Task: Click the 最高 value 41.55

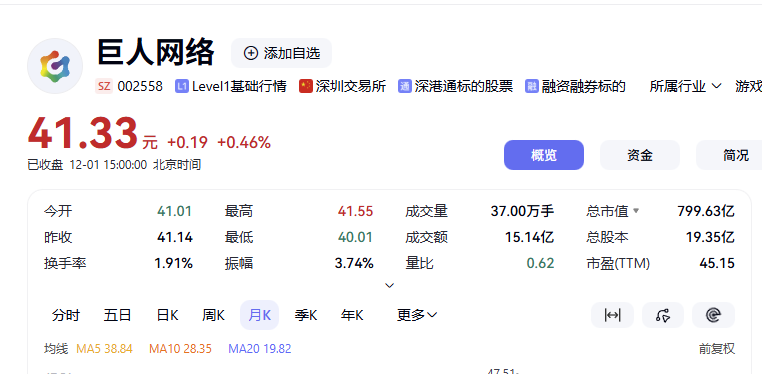Action: click(x=355, y=211)
